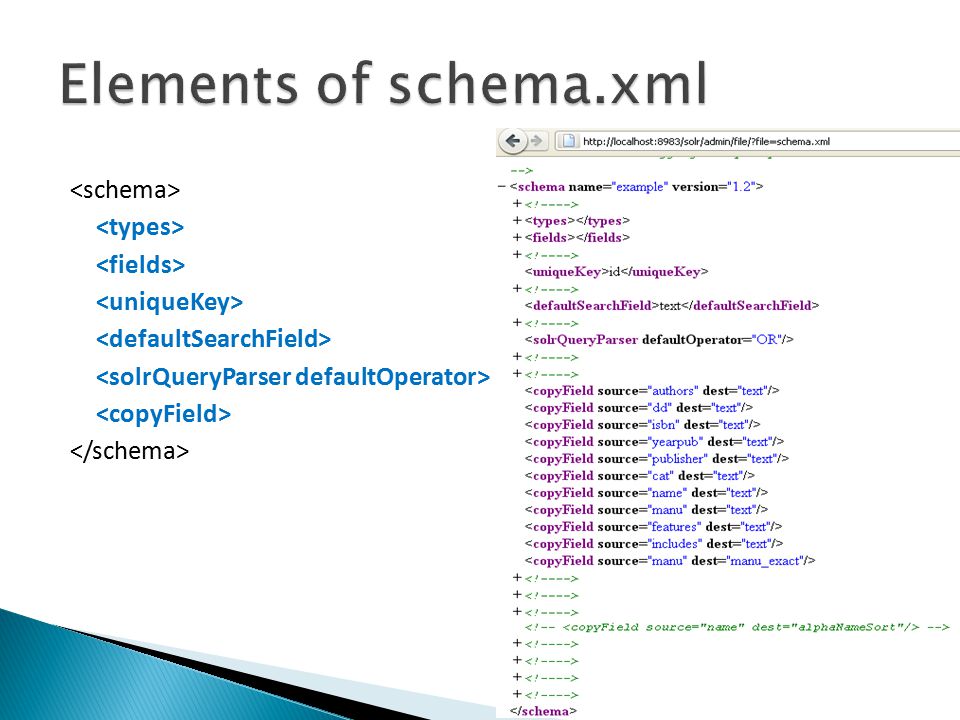Collapse the schema root element

click(x=502, y=187)
